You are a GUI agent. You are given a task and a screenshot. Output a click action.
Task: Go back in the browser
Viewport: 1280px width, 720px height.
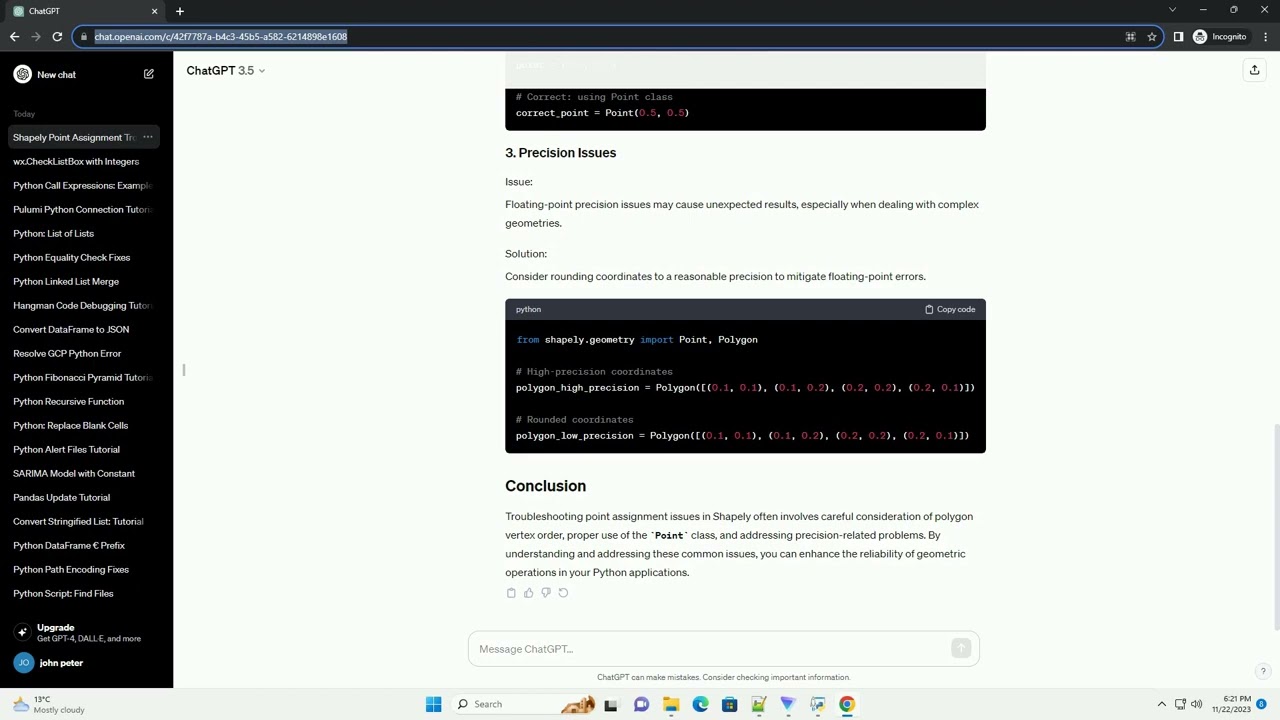[x=14, y=36]
